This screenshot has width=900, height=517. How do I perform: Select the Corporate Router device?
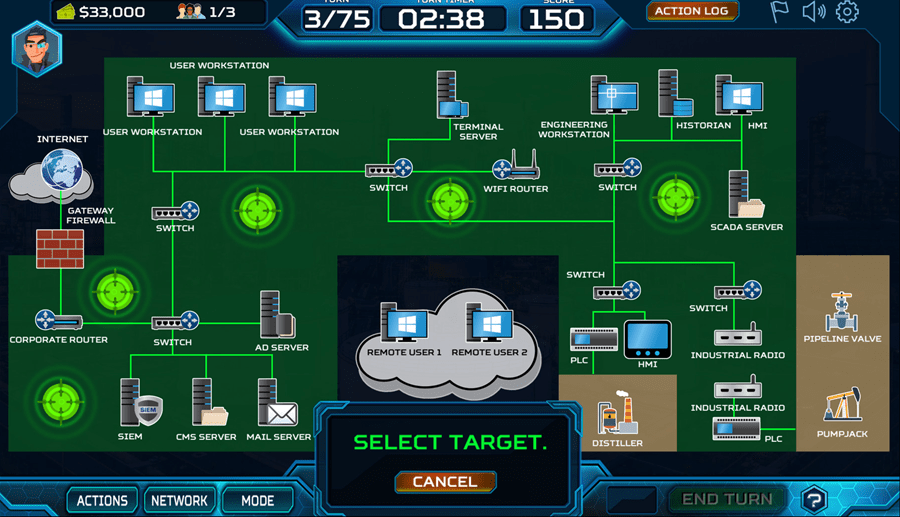[59, 320]
